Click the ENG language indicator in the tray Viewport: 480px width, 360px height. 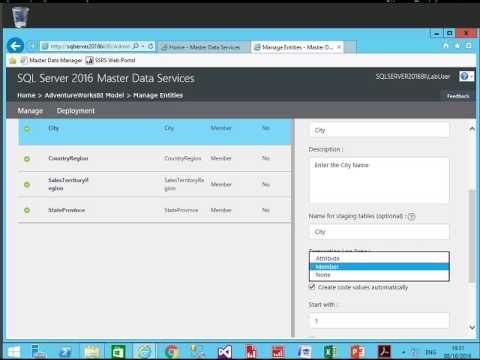pyautogui.click(x=431, y=352)
